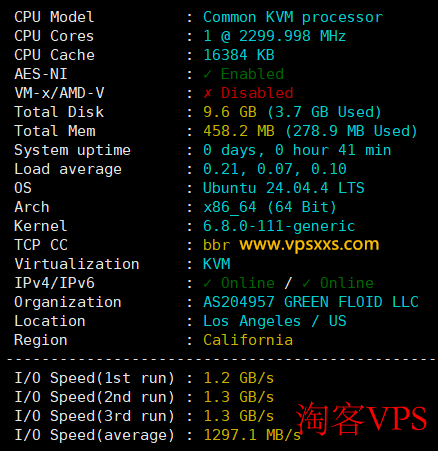Click the red 淘客VPS watermark logo
438x451 pixels.
[362, 418]
